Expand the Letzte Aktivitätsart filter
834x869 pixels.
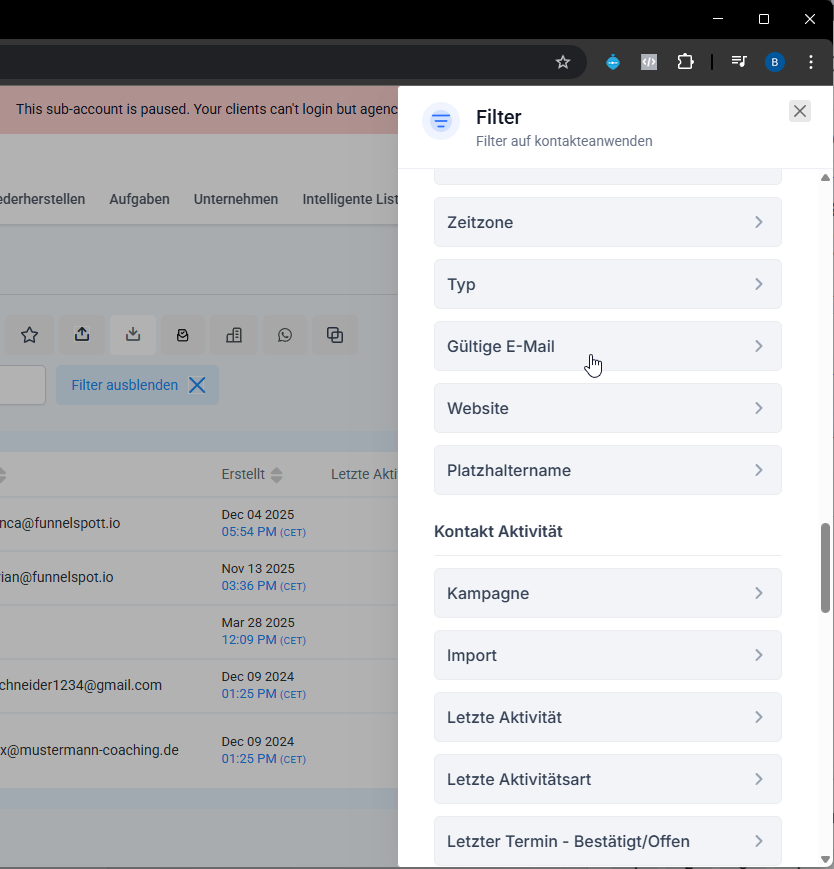(608, 780)
